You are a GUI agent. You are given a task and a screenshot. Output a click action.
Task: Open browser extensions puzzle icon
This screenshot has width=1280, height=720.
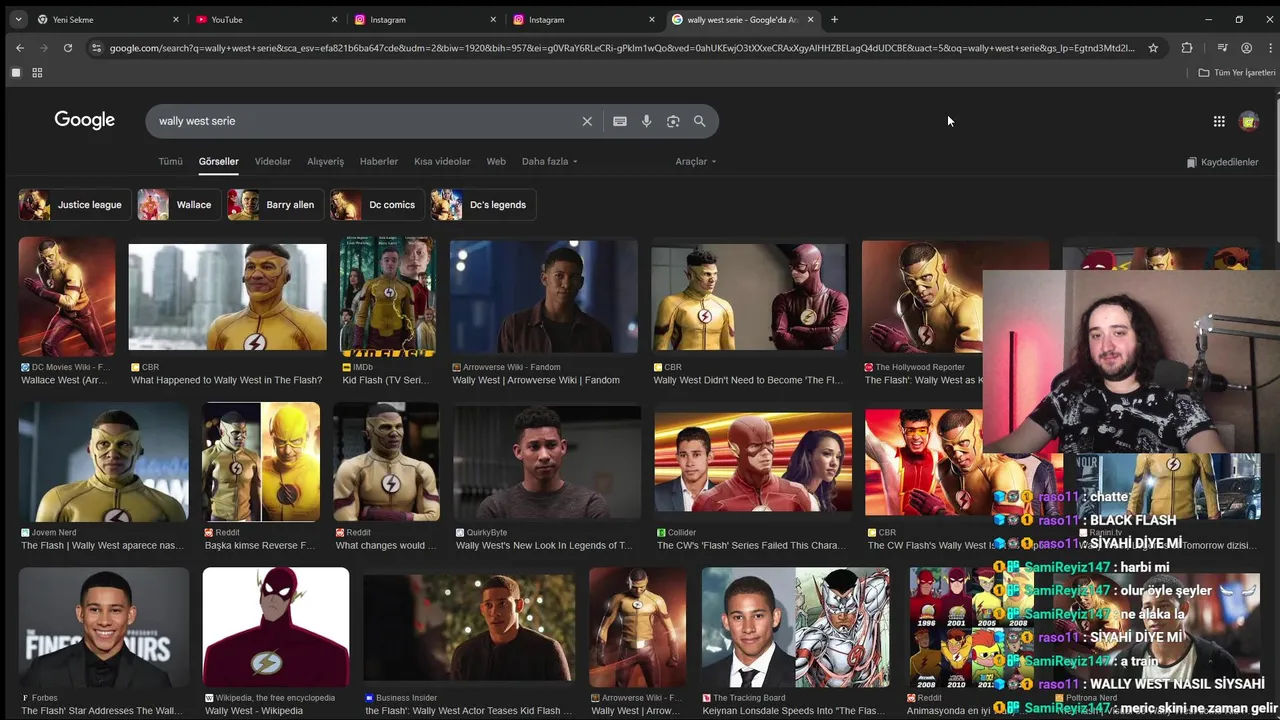1187,47
